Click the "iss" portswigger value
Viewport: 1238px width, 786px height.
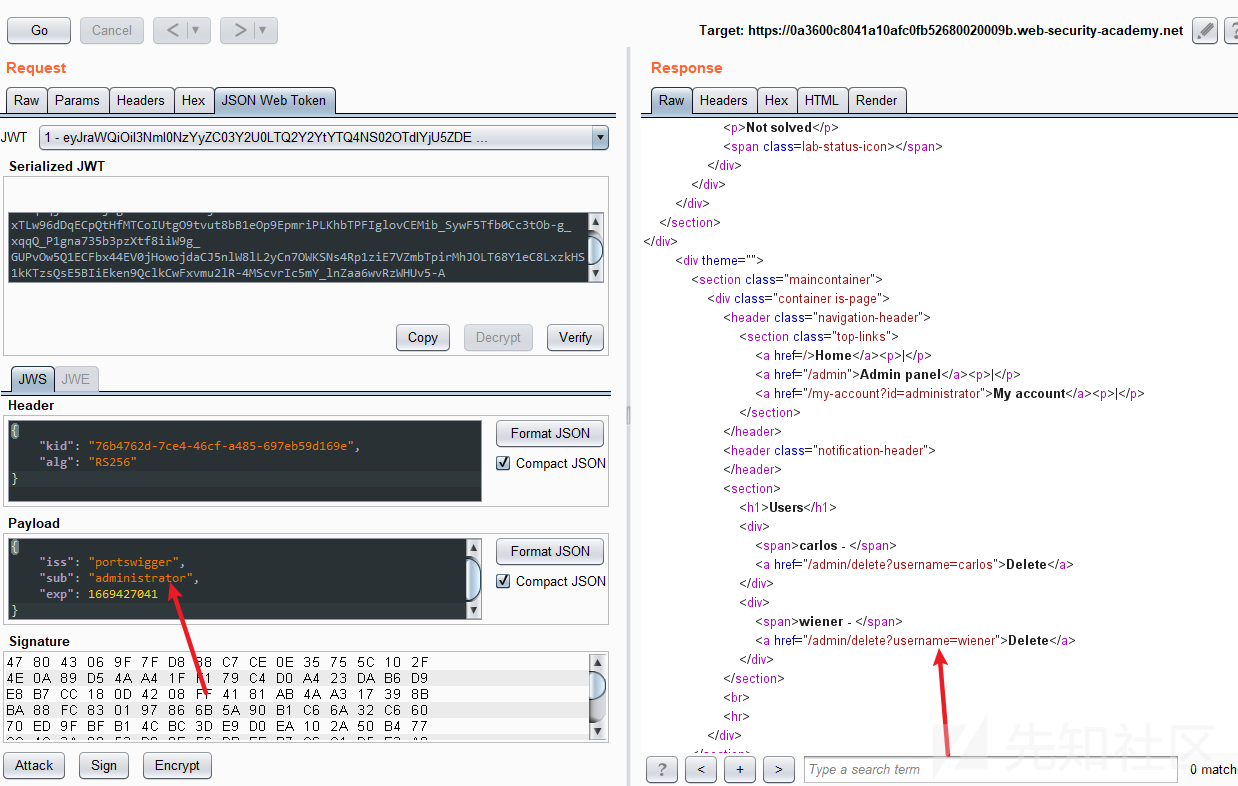point(135,562)
